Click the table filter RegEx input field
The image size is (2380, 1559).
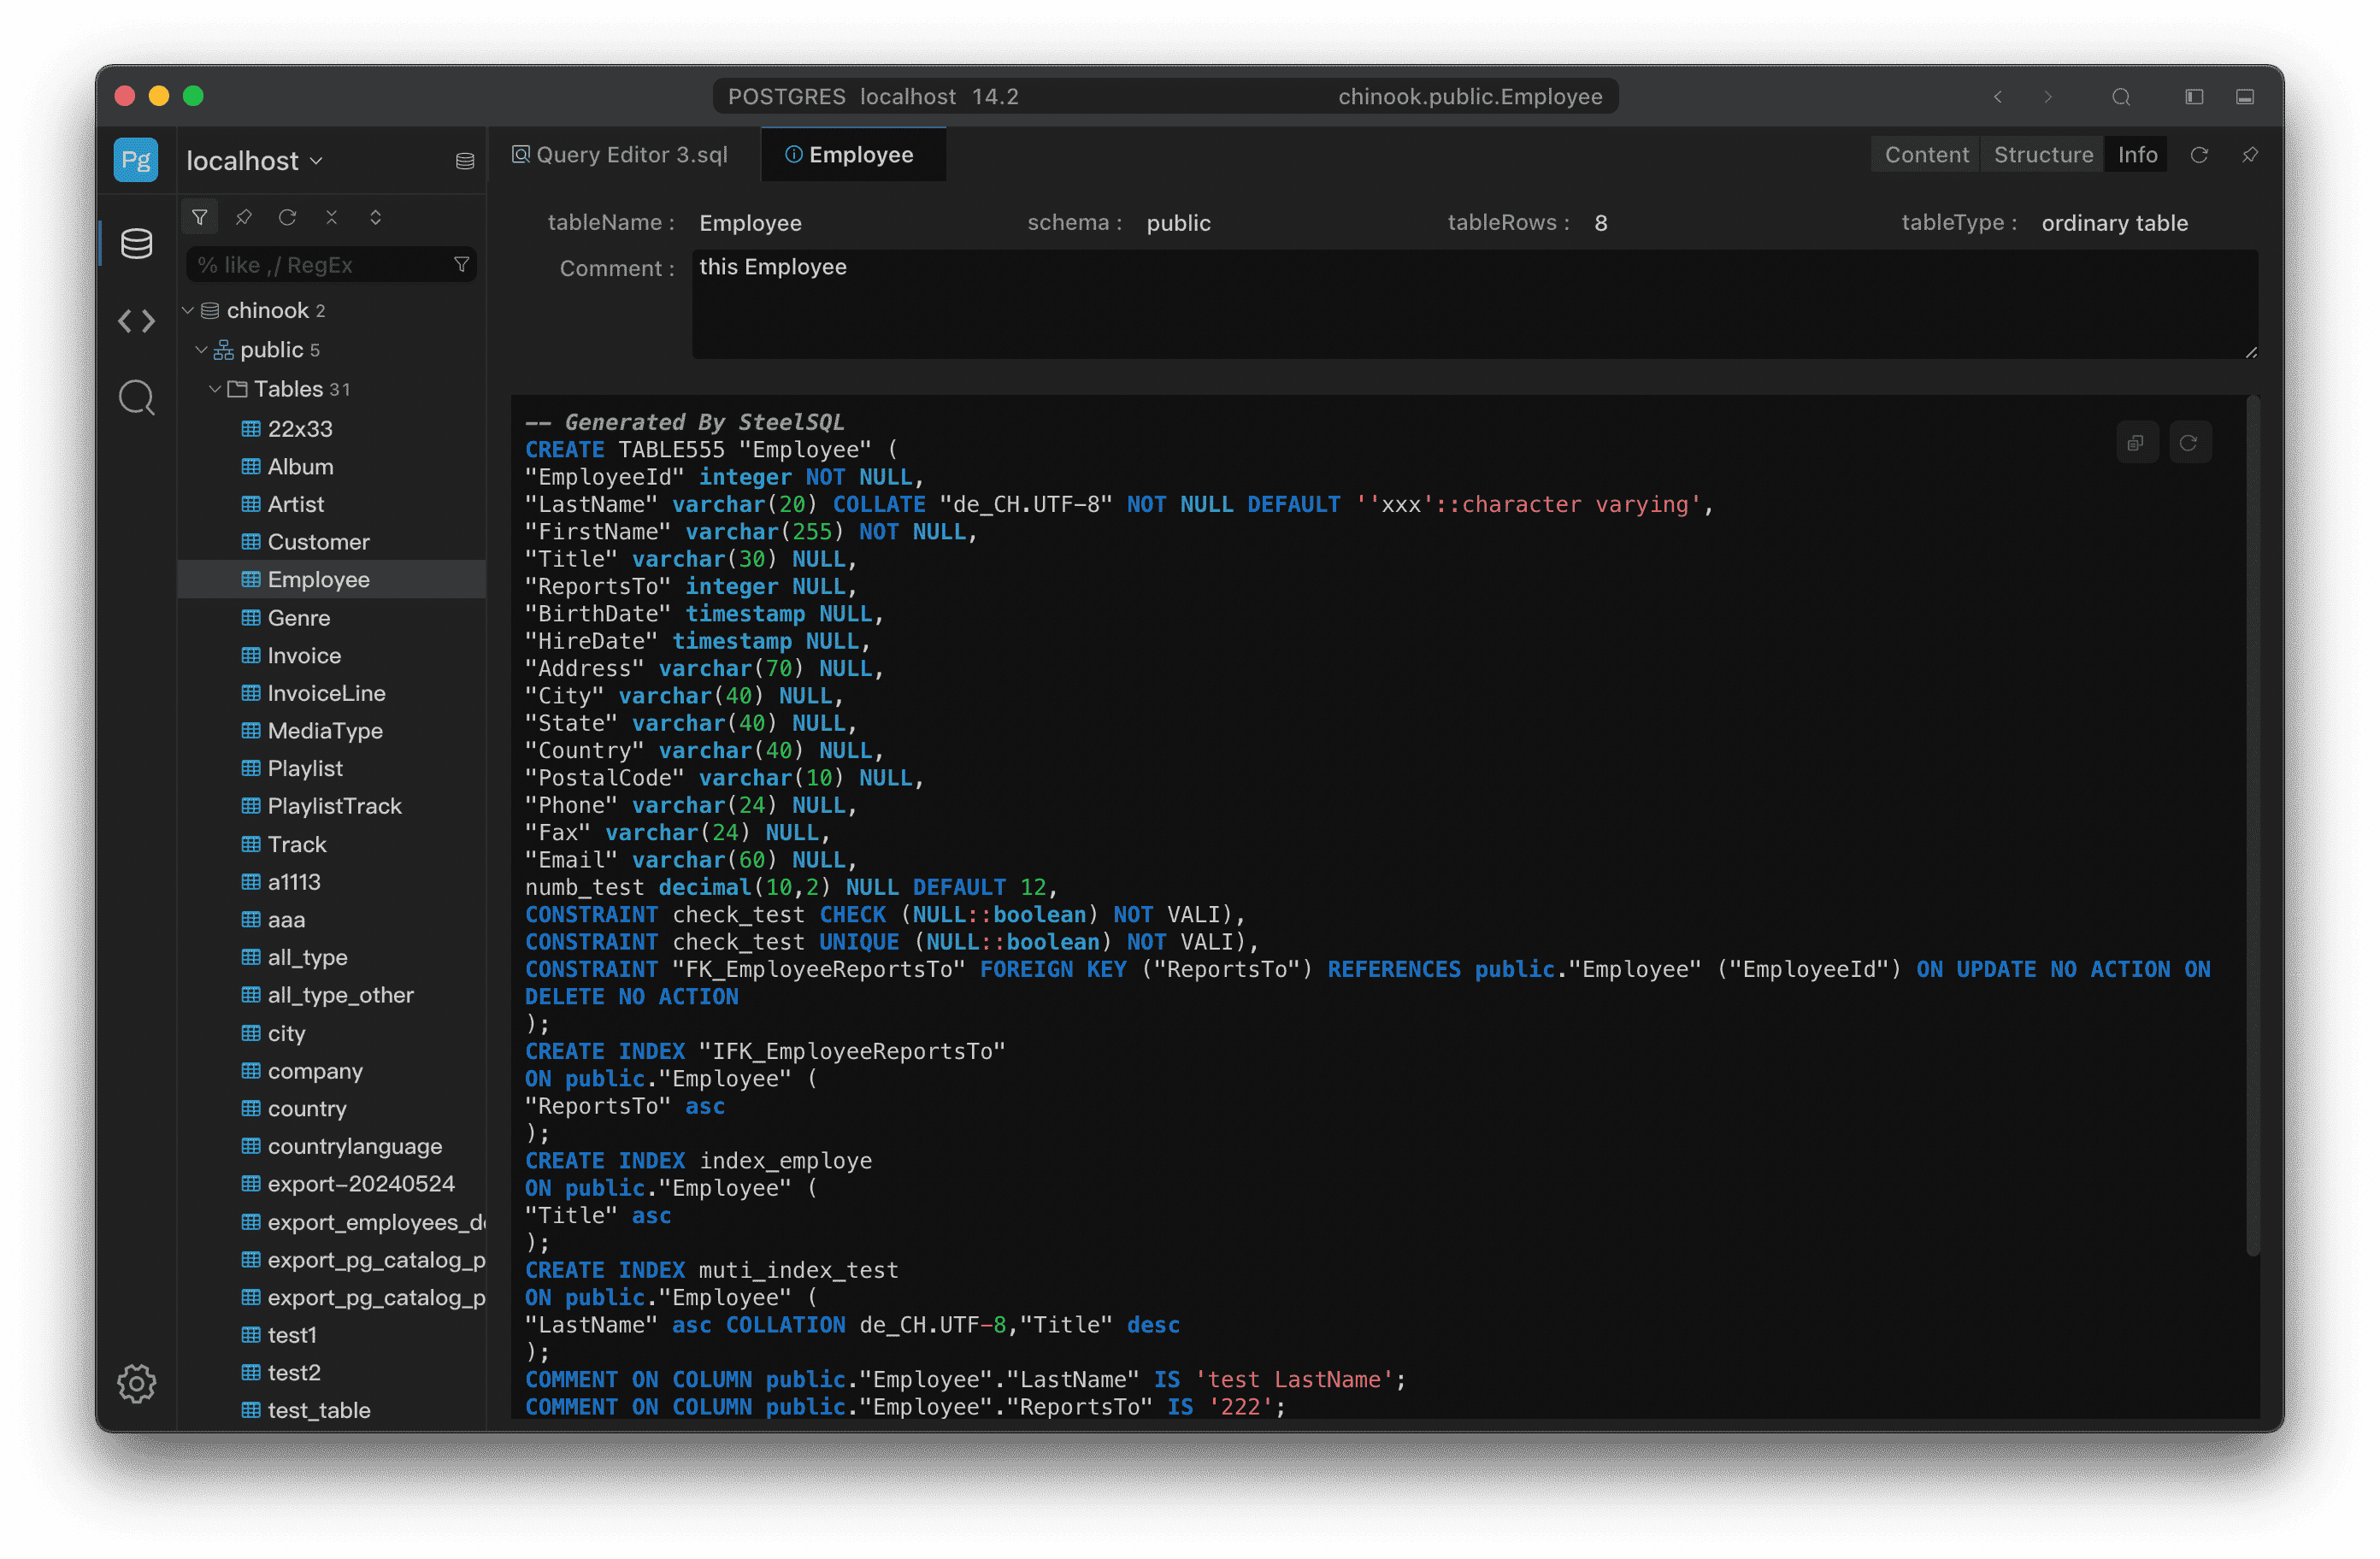tap(320, 264)
